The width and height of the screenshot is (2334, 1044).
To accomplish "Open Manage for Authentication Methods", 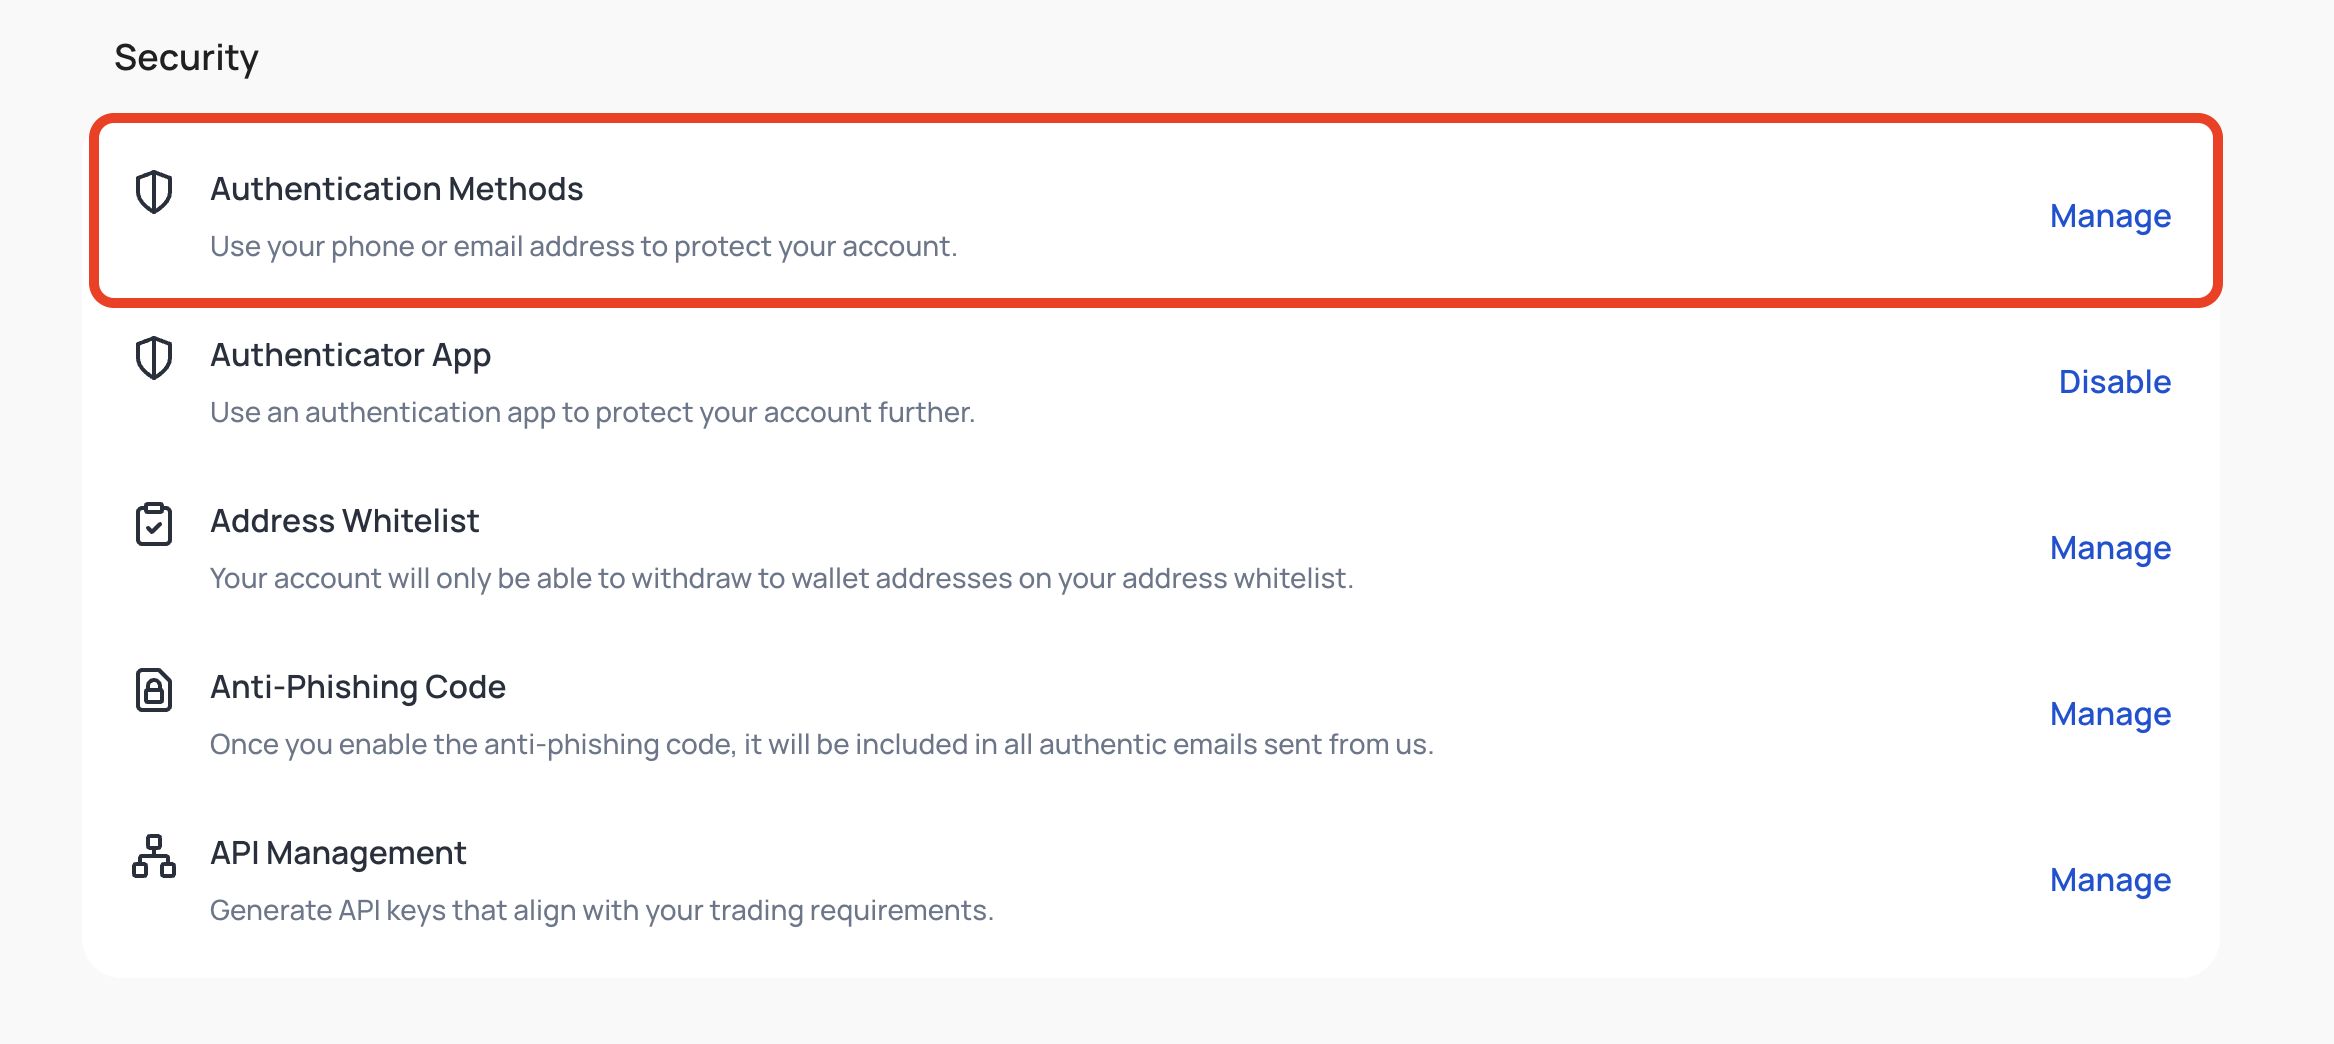I will pos(2110,216).
